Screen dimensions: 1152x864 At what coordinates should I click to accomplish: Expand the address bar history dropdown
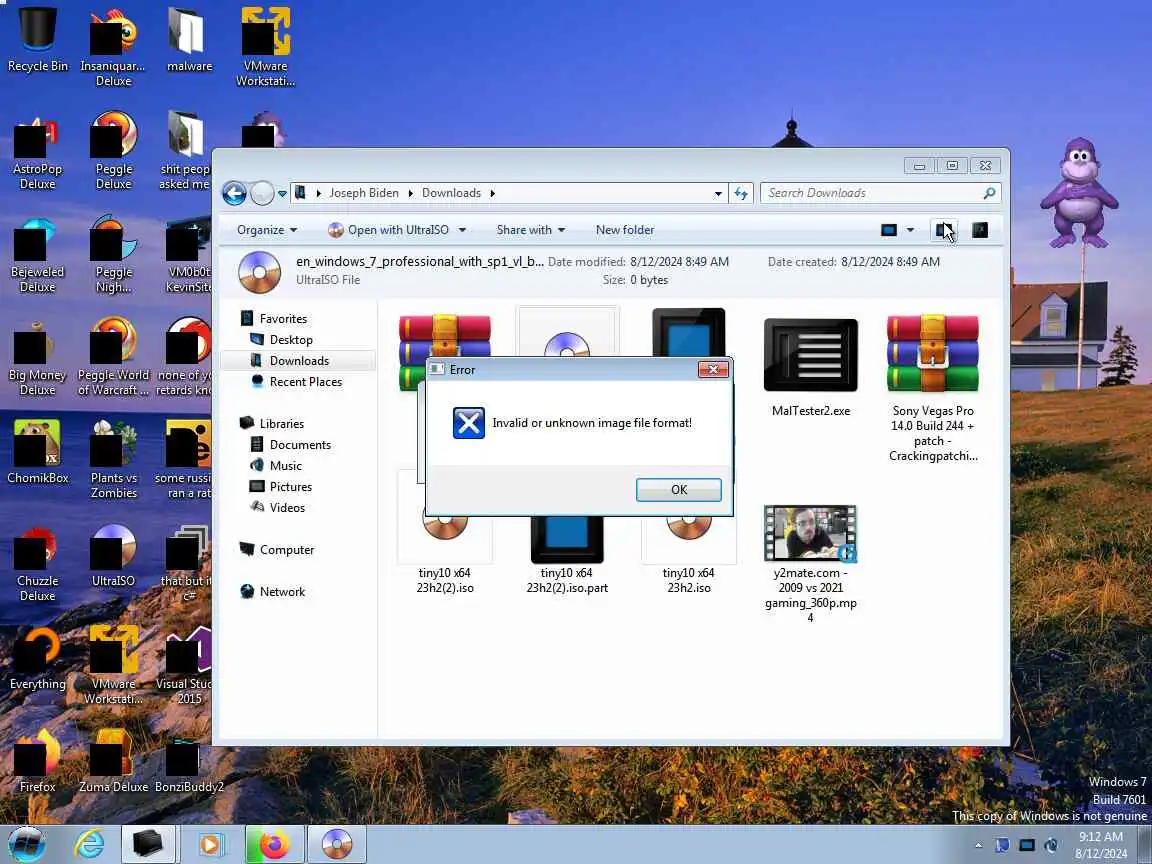[718, 194]
